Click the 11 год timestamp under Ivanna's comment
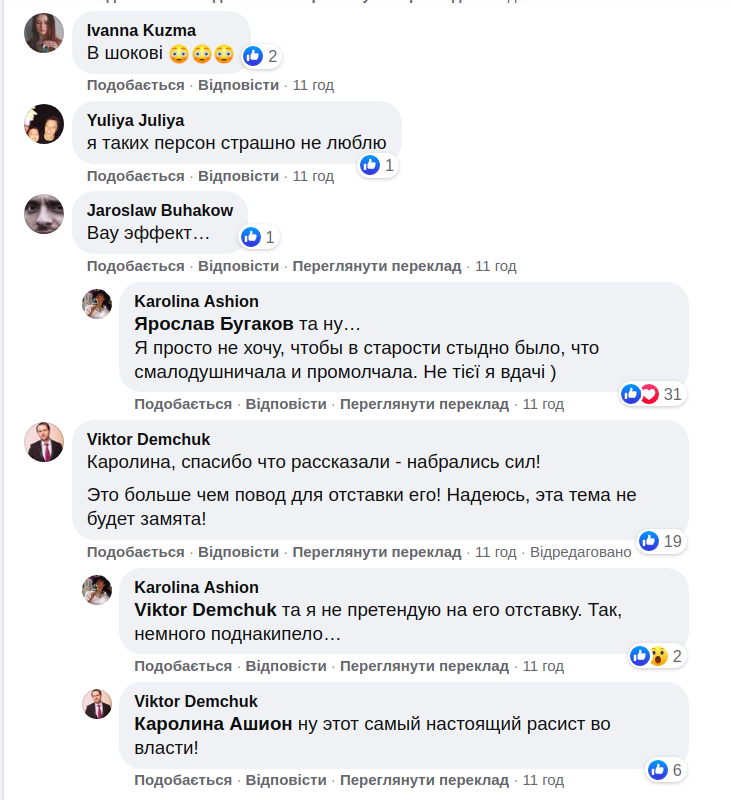731x800 pixels. (312, 85)
